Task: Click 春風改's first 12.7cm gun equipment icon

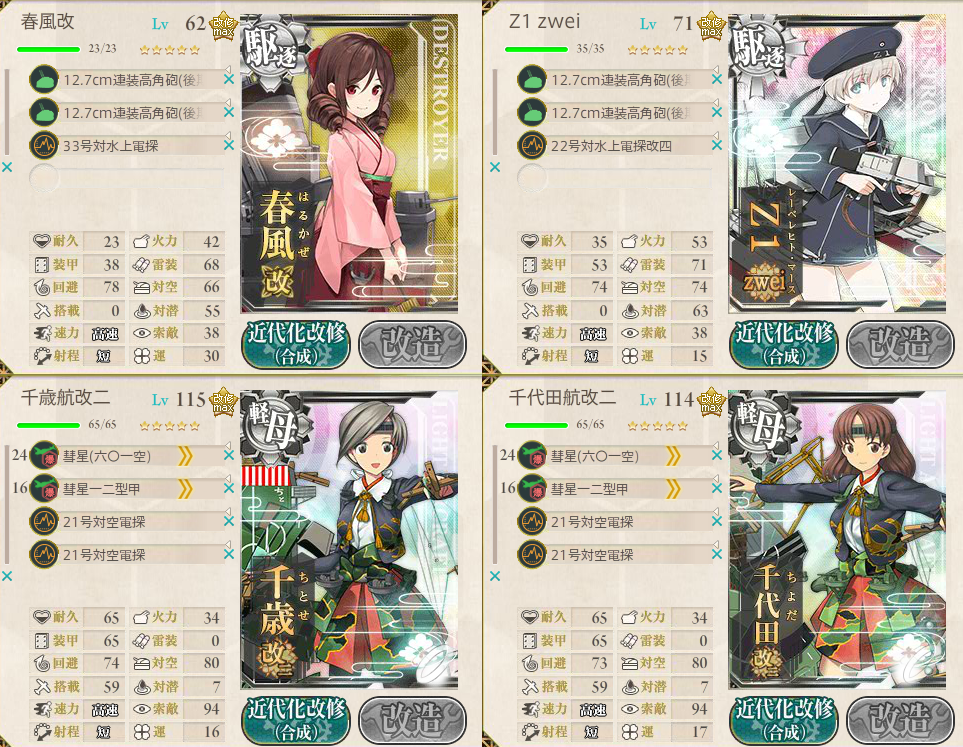Action: click(x=44, y=80)
